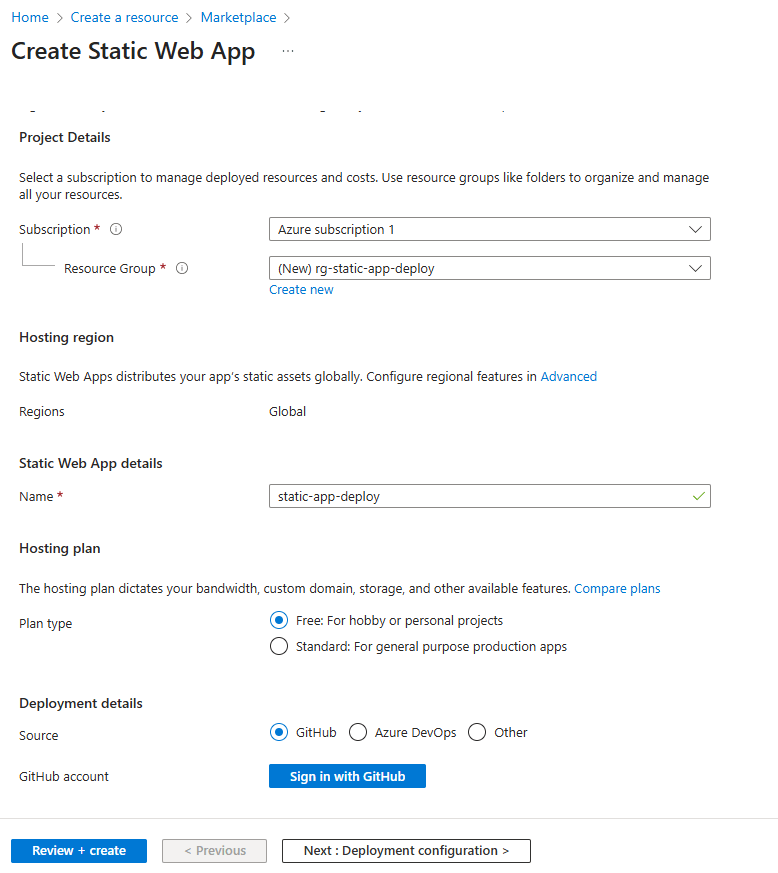This screenshot has width=778, height=873.
Task: Open Compare plans link
Action: point(617,588)
